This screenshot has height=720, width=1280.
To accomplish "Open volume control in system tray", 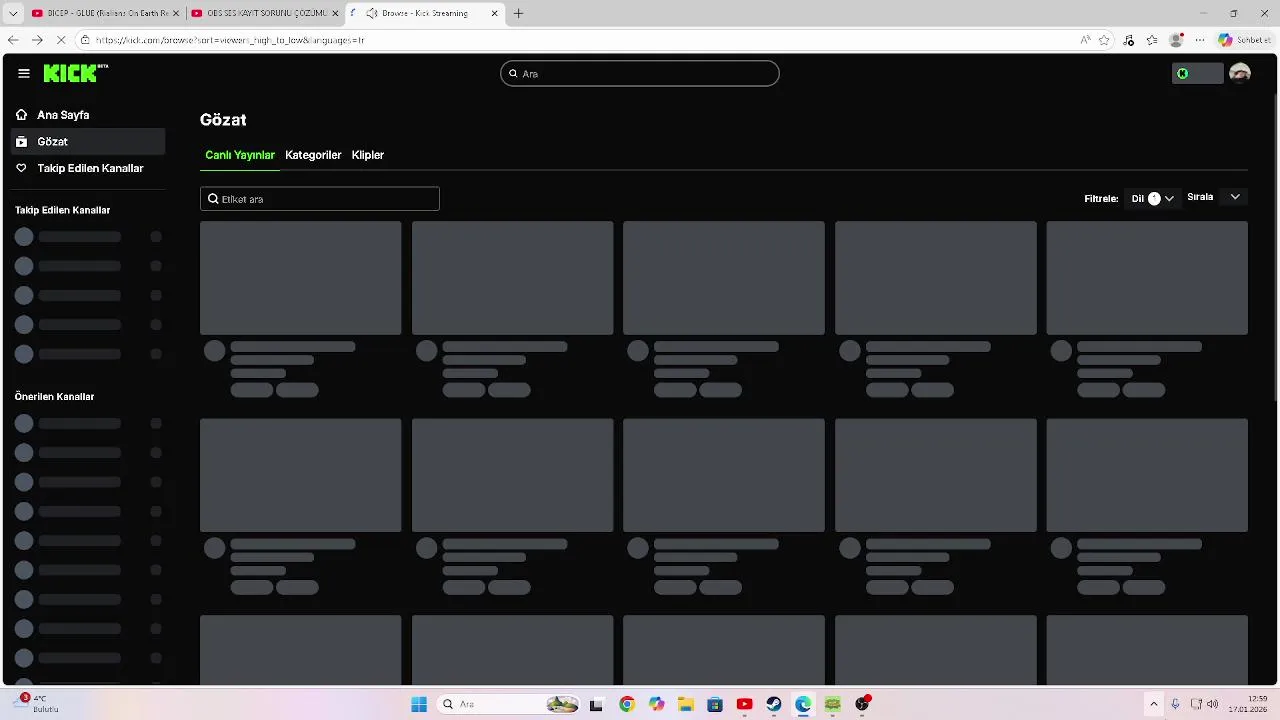I will click(x=1213, y=704).
